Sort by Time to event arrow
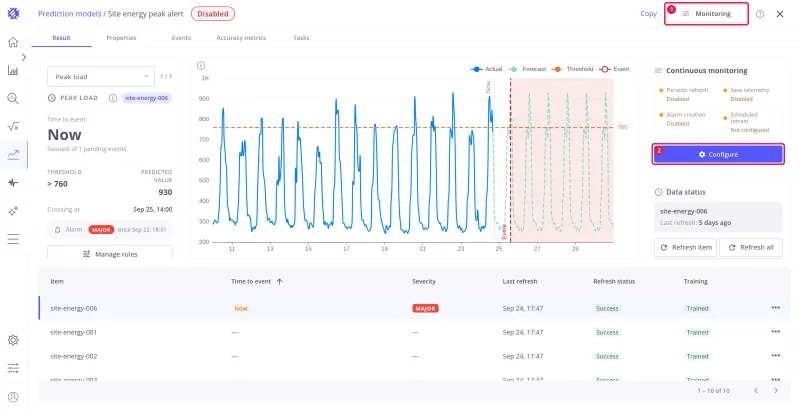Screen dimensions: 800x411 279,281
